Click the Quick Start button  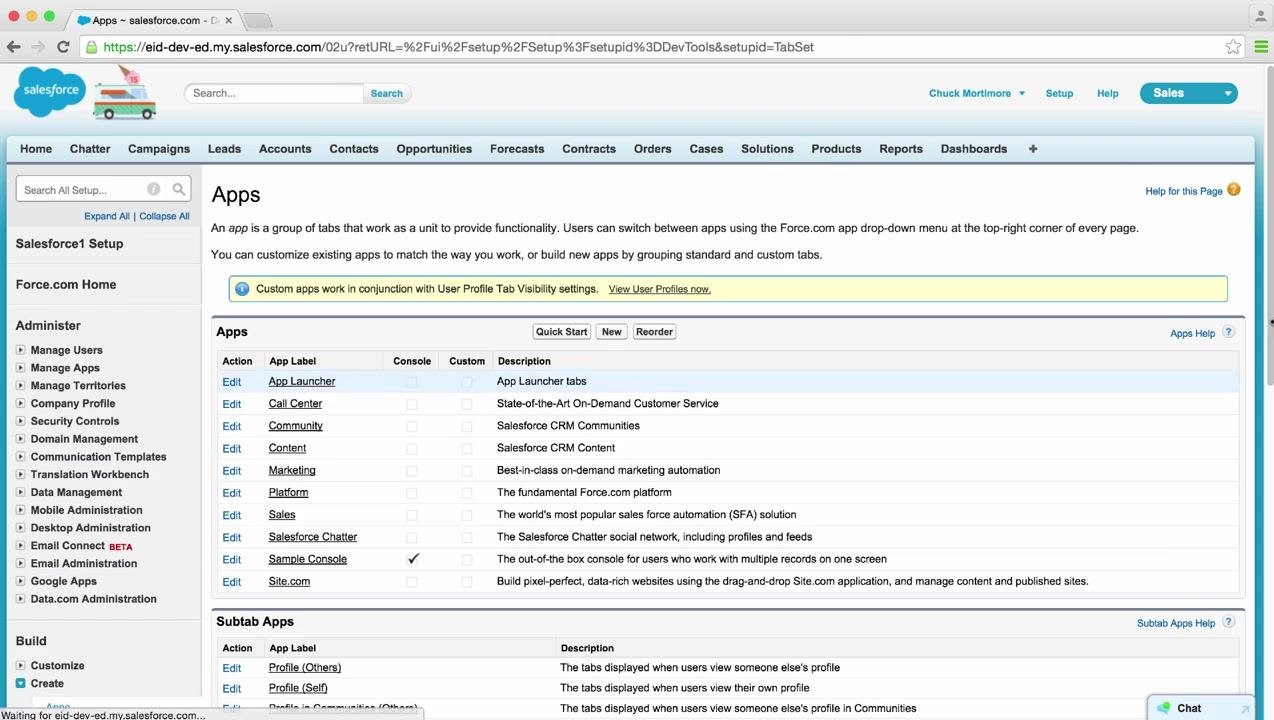click(x=562, y=332)
